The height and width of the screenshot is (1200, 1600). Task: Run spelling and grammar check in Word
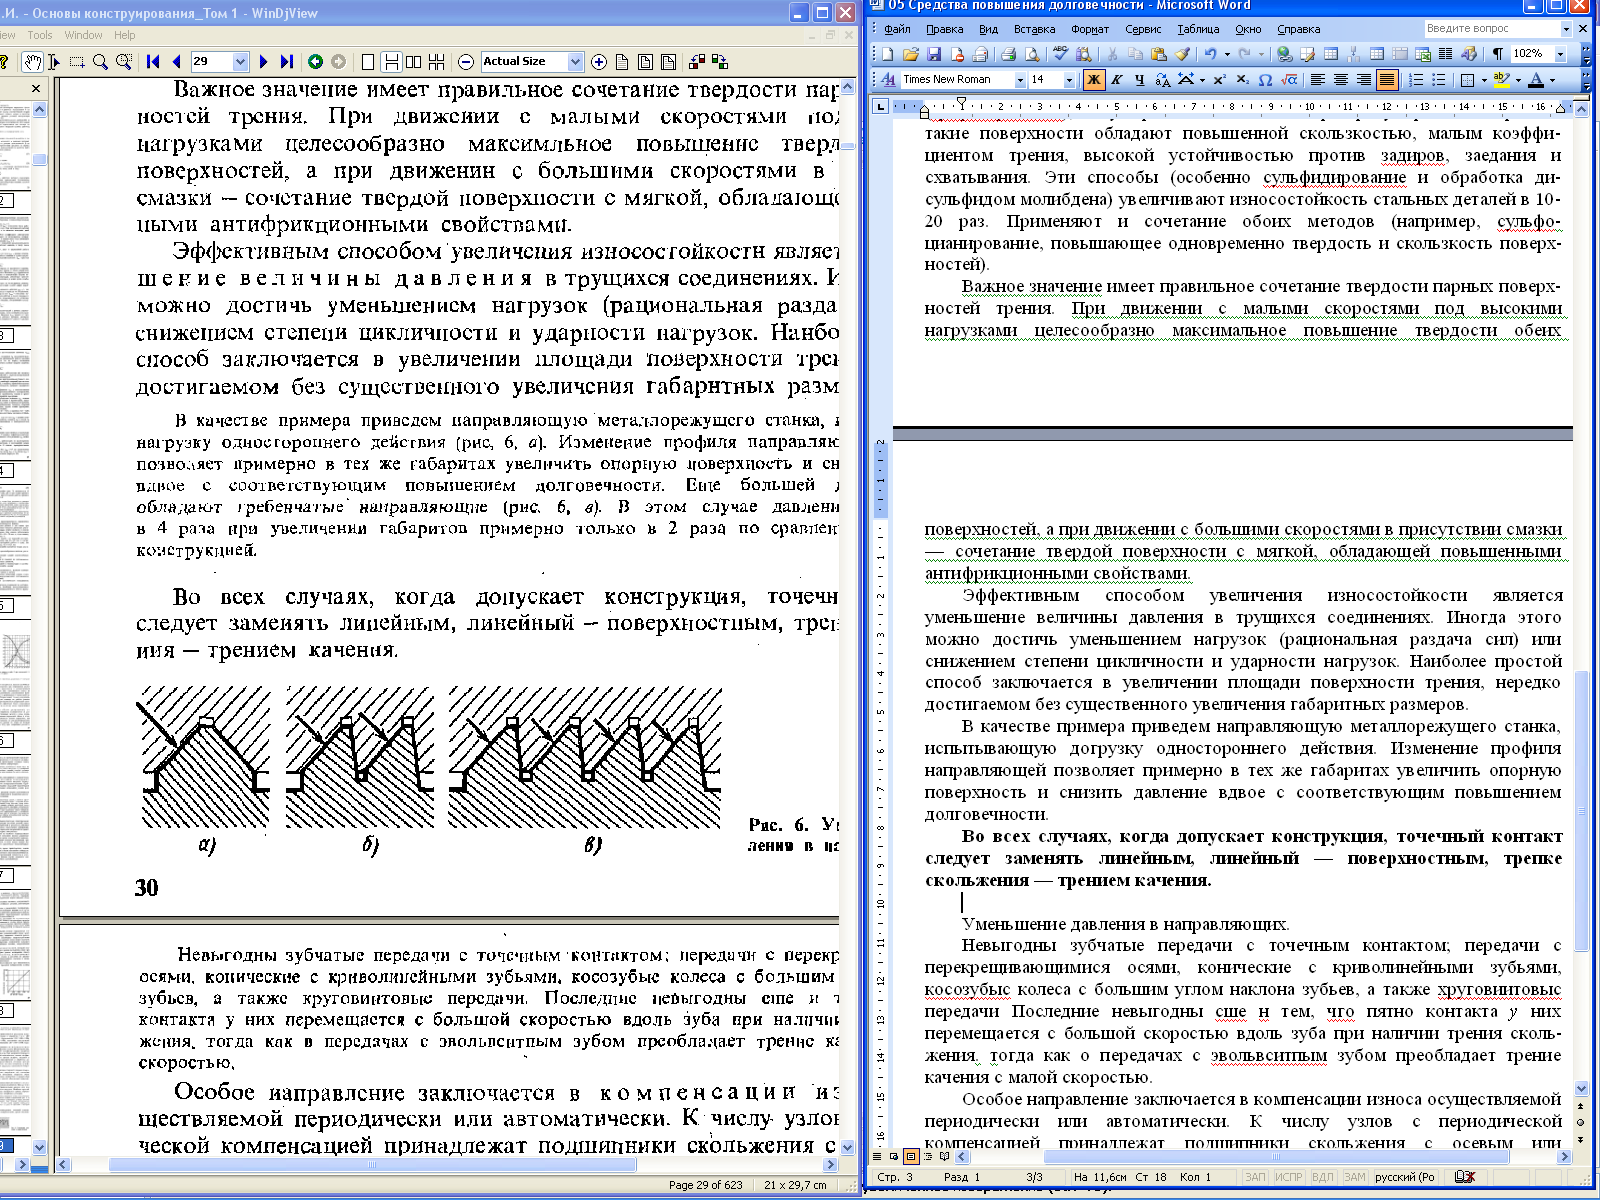[x=1059, y=54]
